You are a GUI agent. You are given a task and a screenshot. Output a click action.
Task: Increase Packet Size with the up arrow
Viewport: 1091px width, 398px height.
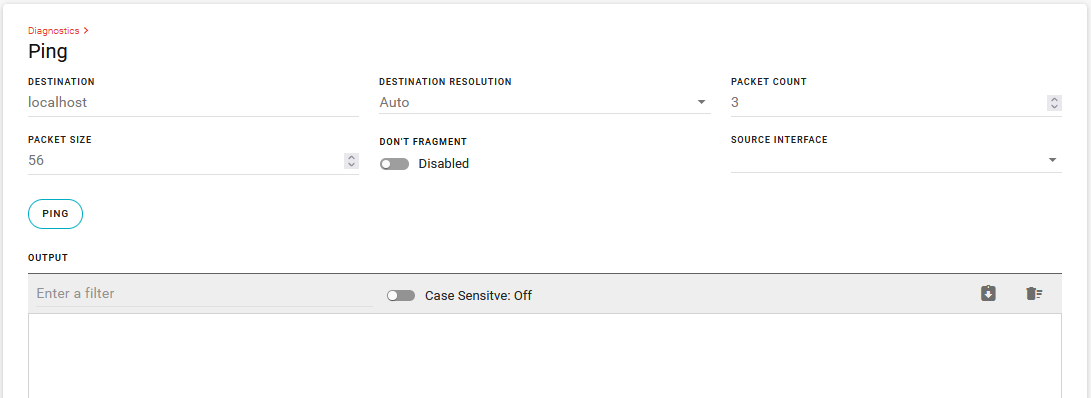click(x=351, y=157)
